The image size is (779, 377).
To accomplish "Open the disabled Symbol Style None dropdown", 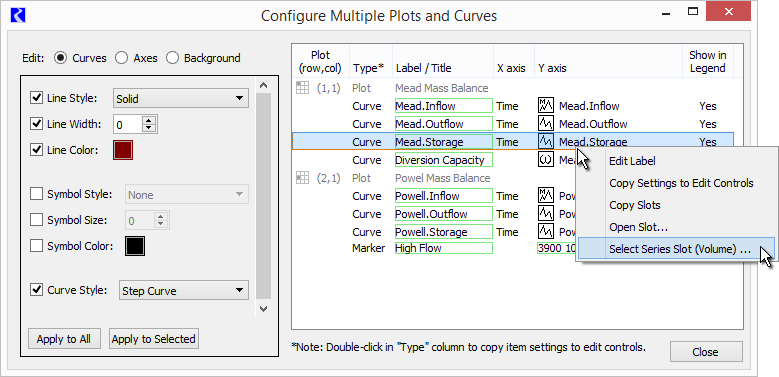I will coord(186,195).
